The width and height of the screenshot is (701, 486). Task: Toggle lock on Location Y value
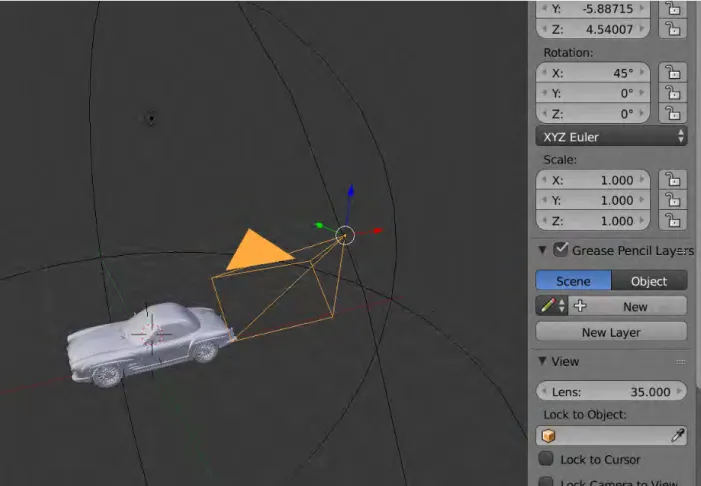click(672, 9)
